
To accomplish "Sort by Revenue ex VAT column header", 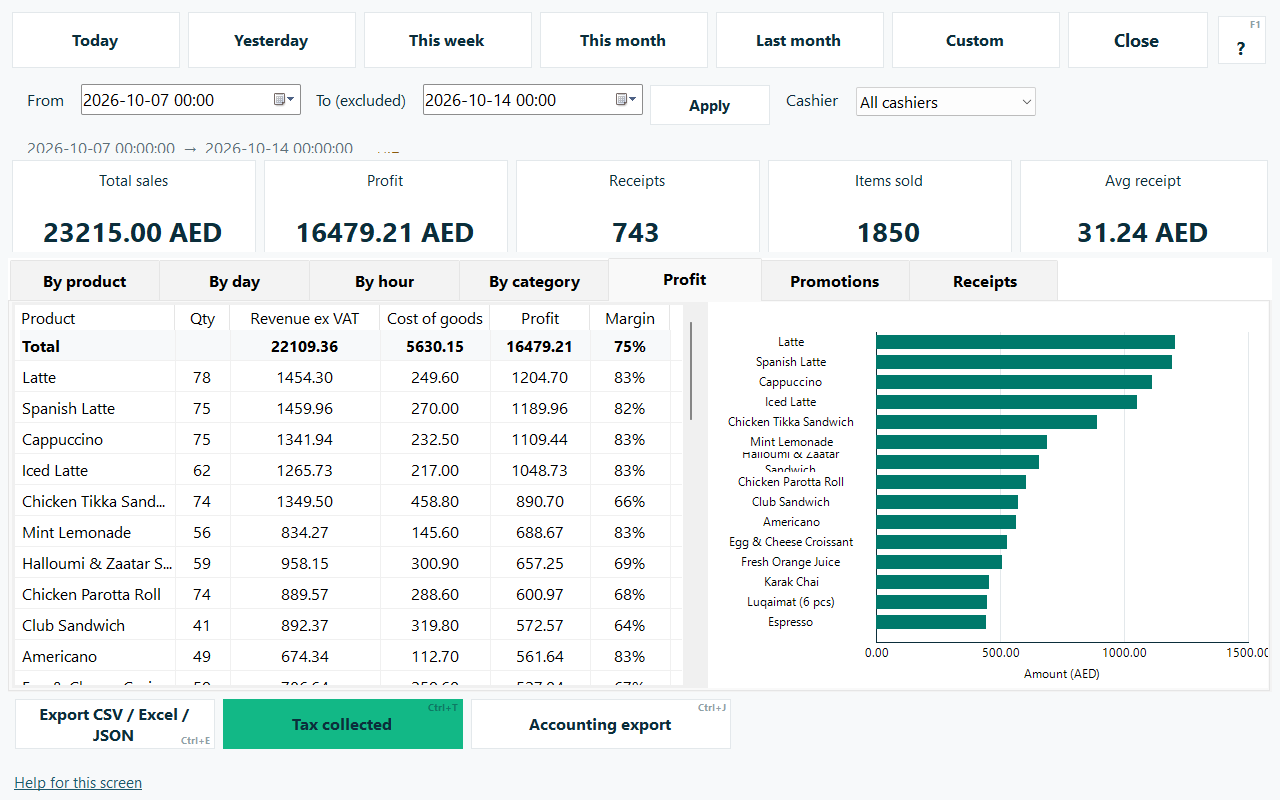I will click(305, 318).
